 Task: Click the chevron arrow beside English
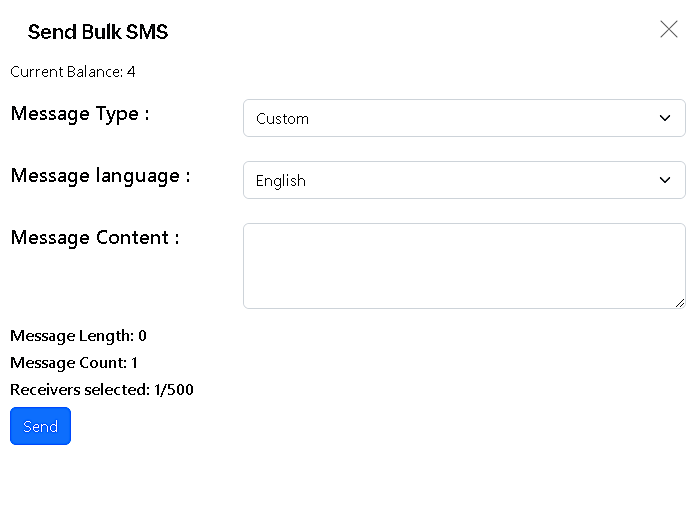(665, 180)
